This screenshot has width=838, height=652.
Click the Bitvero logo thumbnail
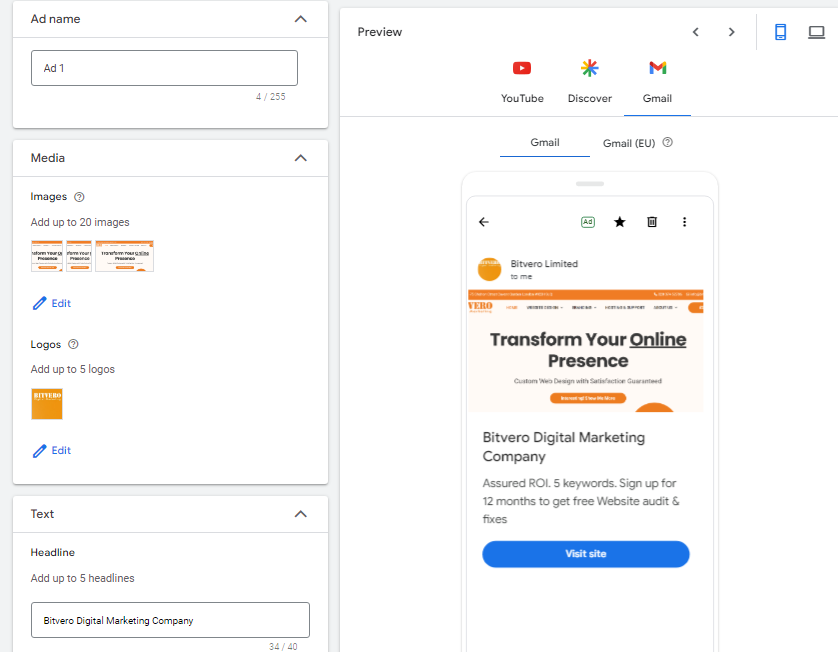47,404
